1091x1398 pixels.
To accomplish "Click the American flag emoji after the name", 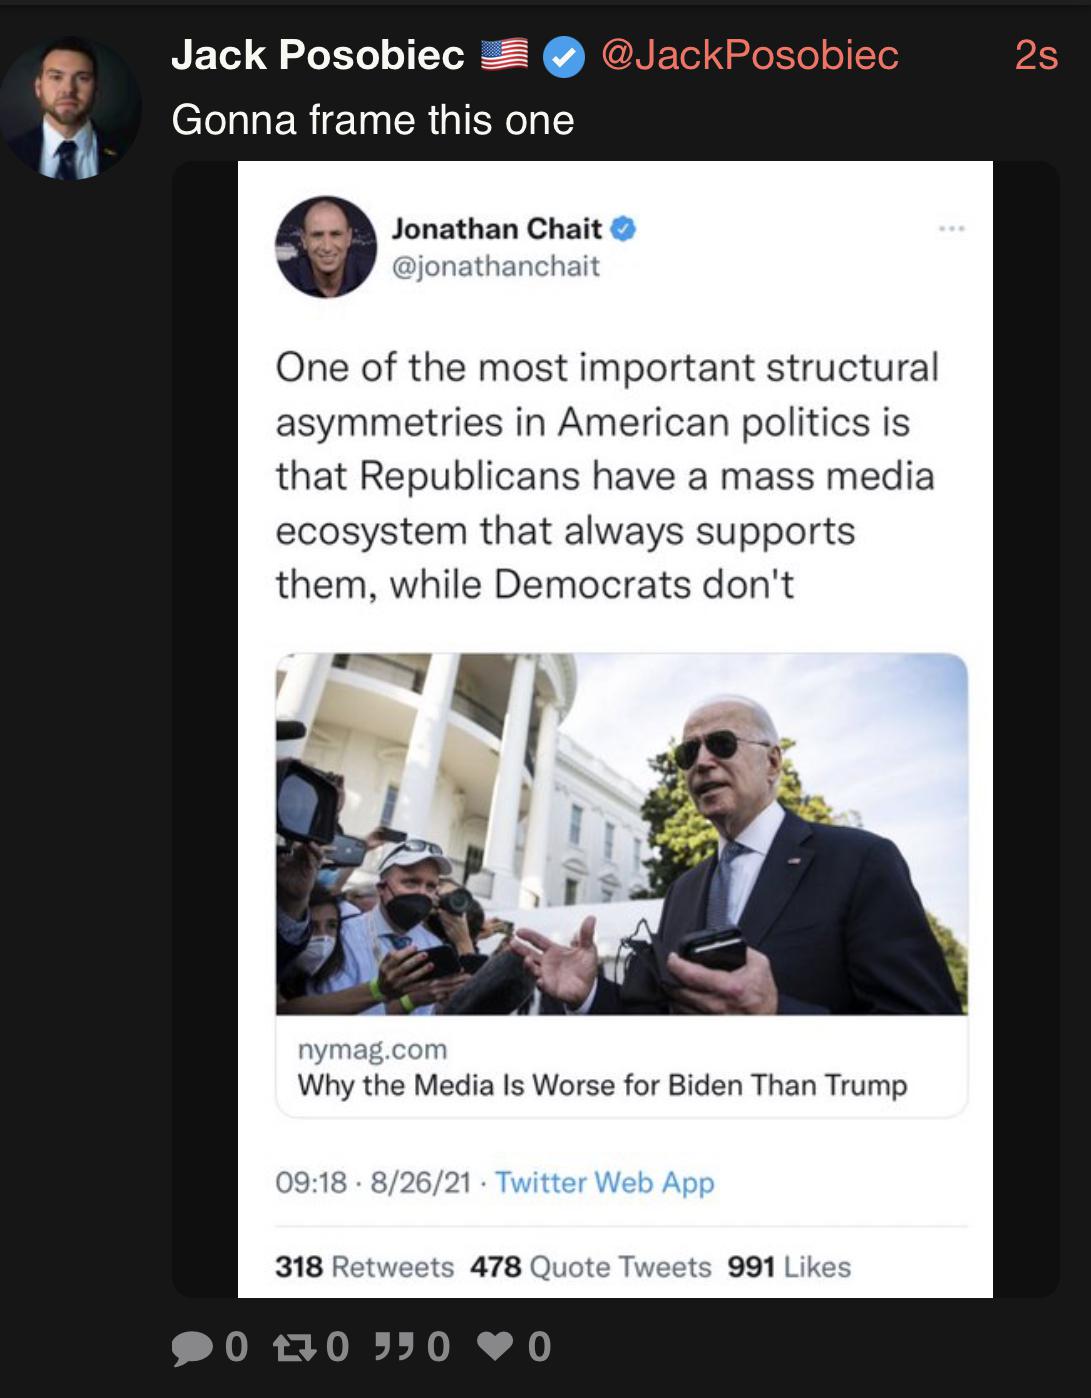I will [x=505, y=55].
